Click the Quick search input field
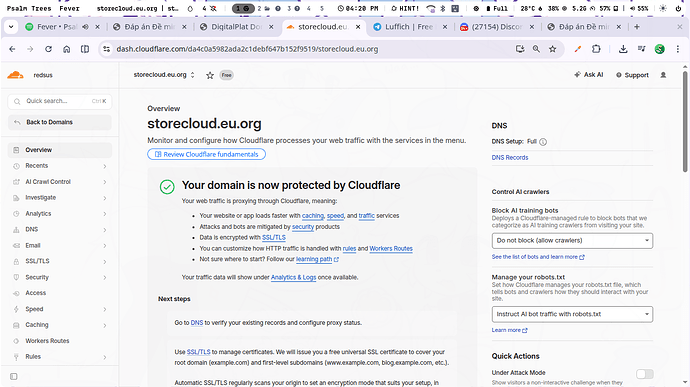The image size is (690, 387). click(x=60, y=101)
